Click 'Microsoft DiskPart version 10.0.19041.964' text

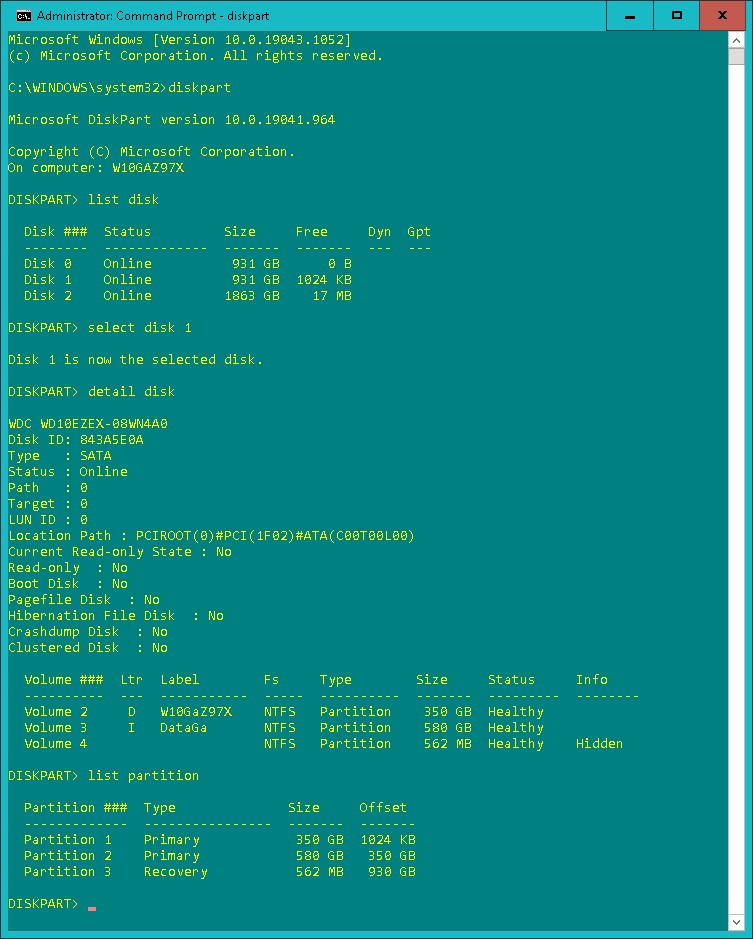pyautogui.click(x=171, y=119)
